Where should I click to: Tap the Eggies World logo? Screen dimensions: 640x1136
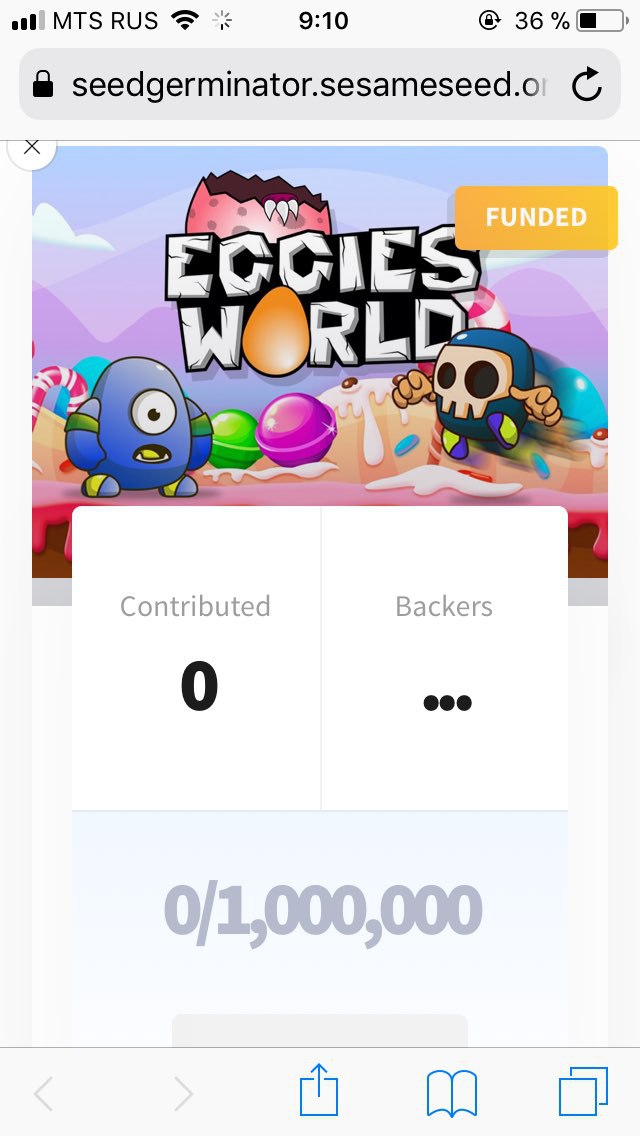coord(323,286)
